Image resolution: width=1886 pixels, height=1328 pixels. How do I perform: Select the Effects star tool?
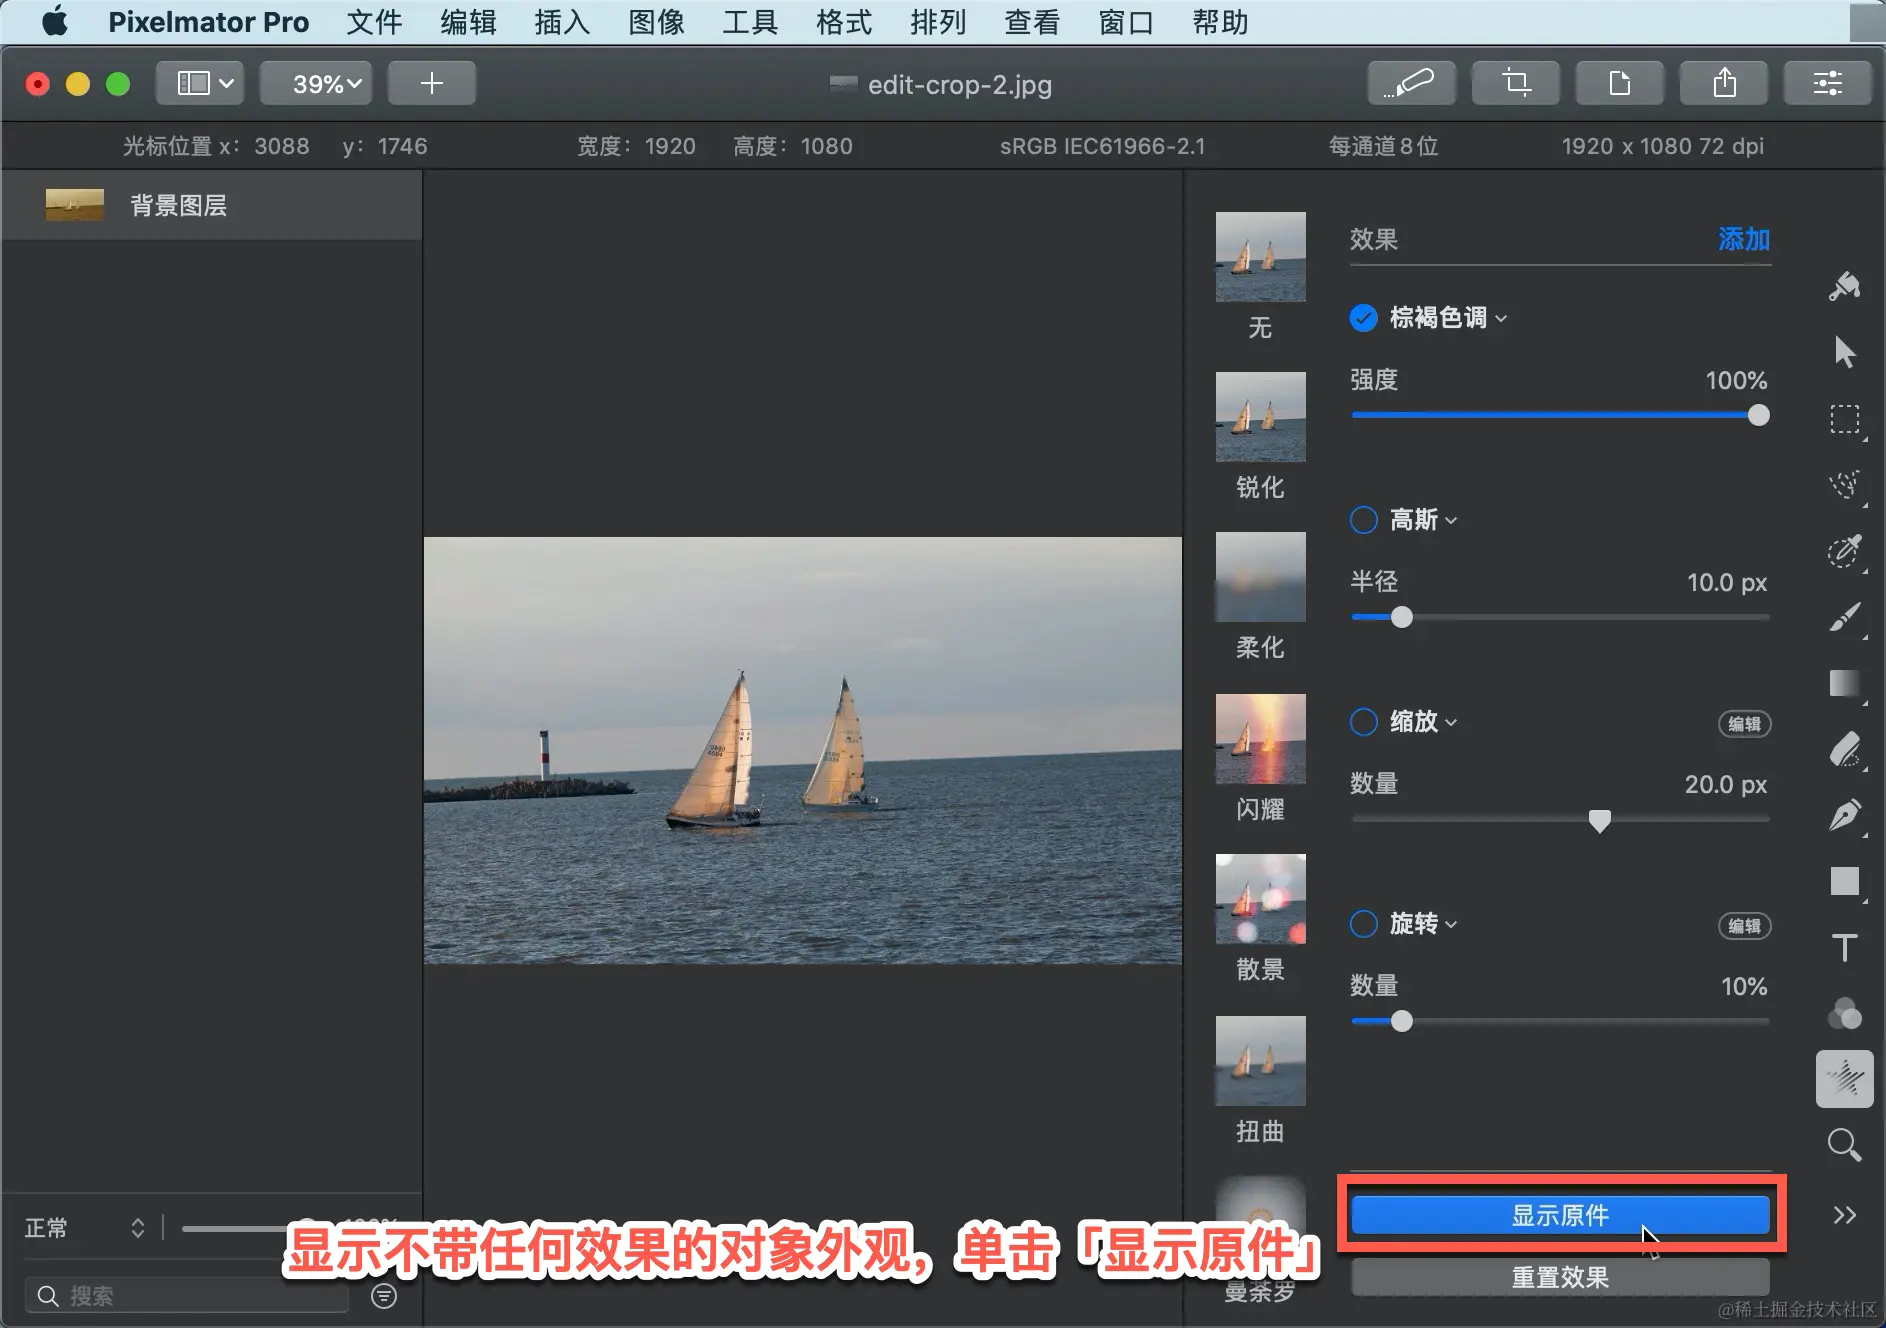(x=1845, y=1079)
